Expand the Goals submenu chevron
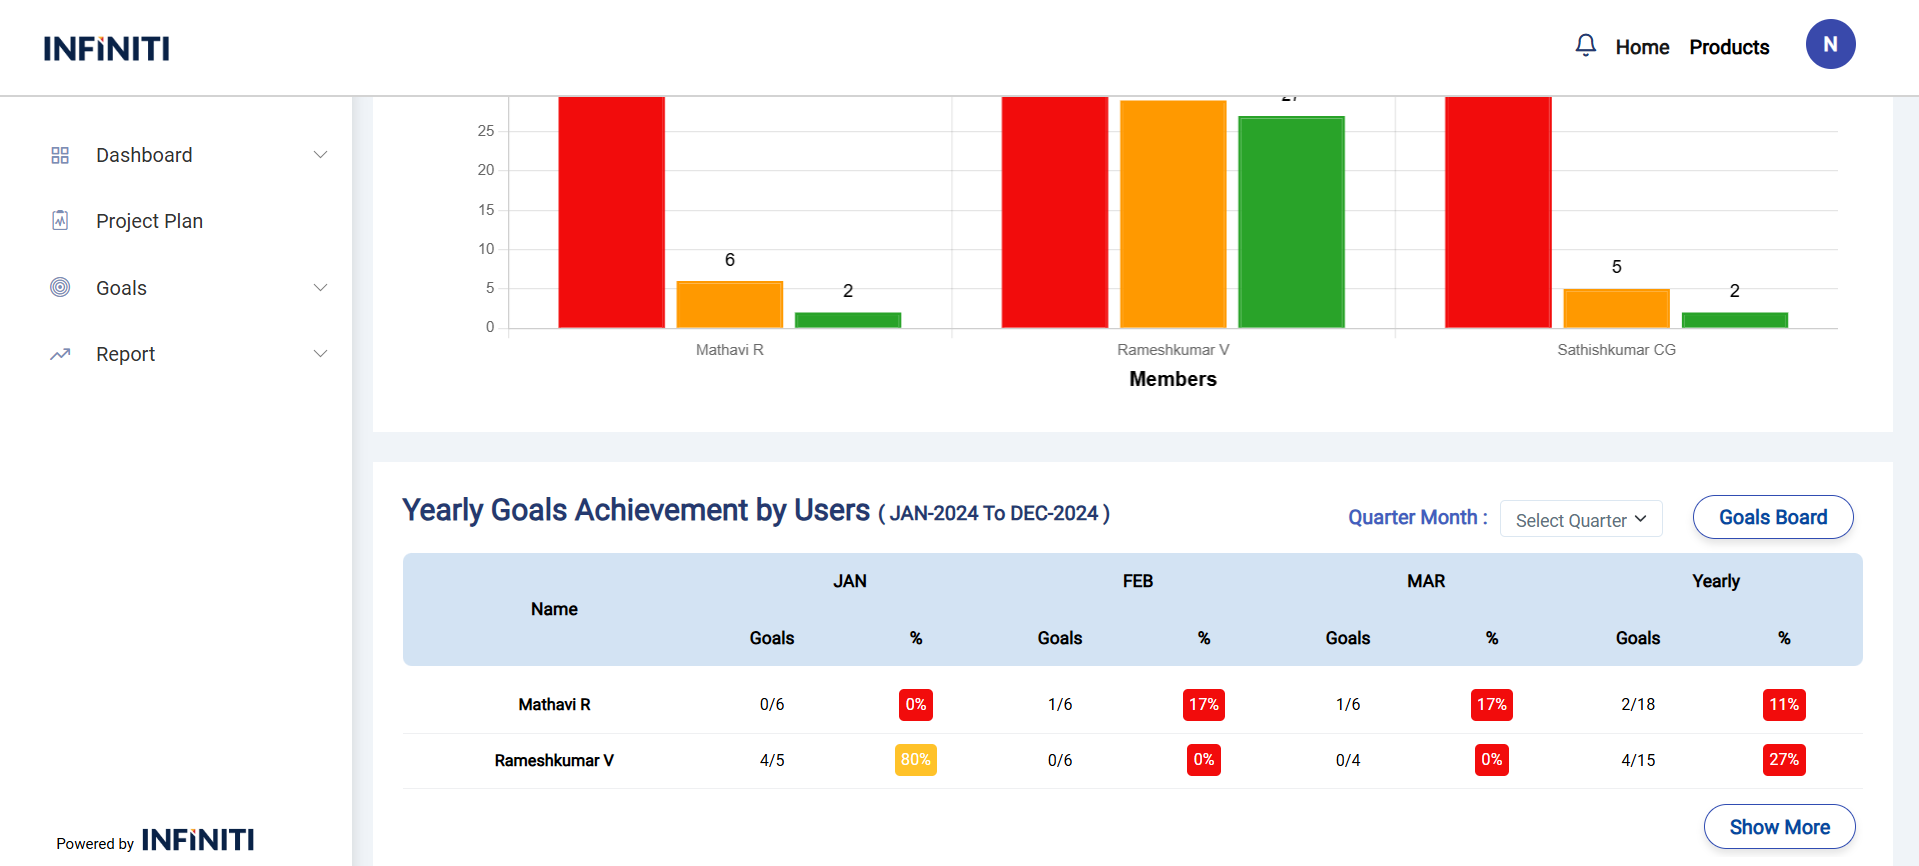1919x866 pixels. 320,288
